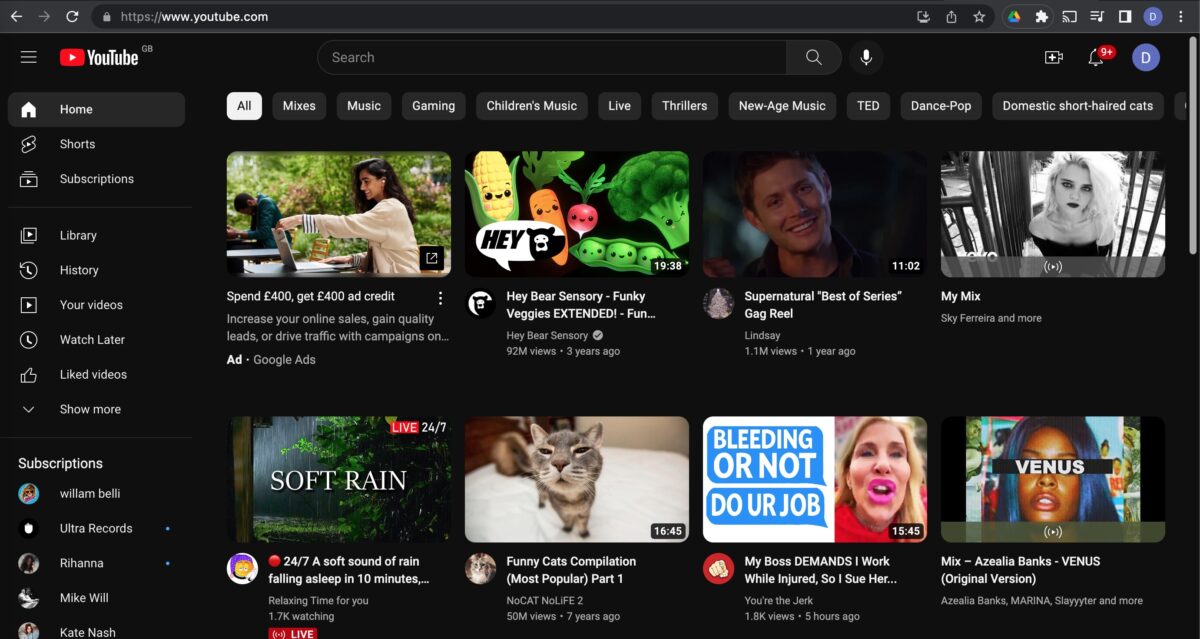The height and width of the screenshot is (639, 1200).
Task: Open Library in the sidebar
Action: click(96, 235)
